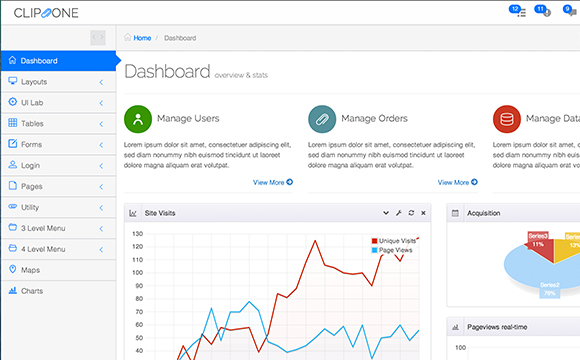
Task: Click the home icon in the breadcrumb
Action: tap(128, 37)
